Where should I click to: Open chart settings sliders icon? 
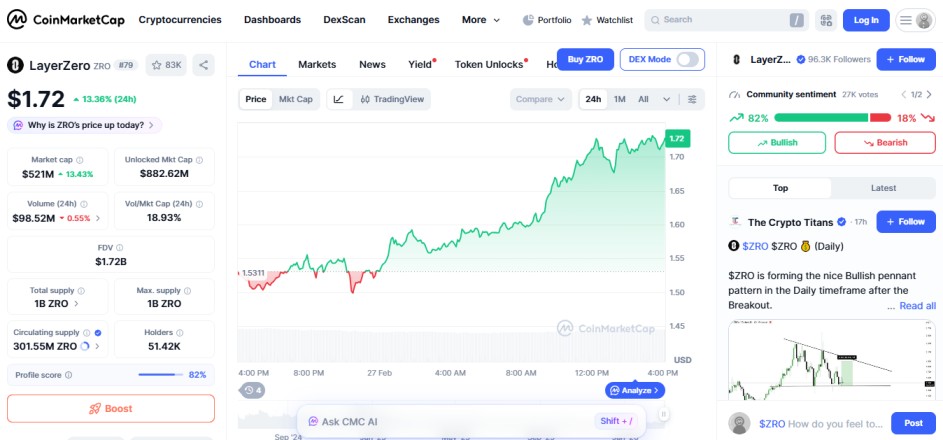click(x=692, y=99)
